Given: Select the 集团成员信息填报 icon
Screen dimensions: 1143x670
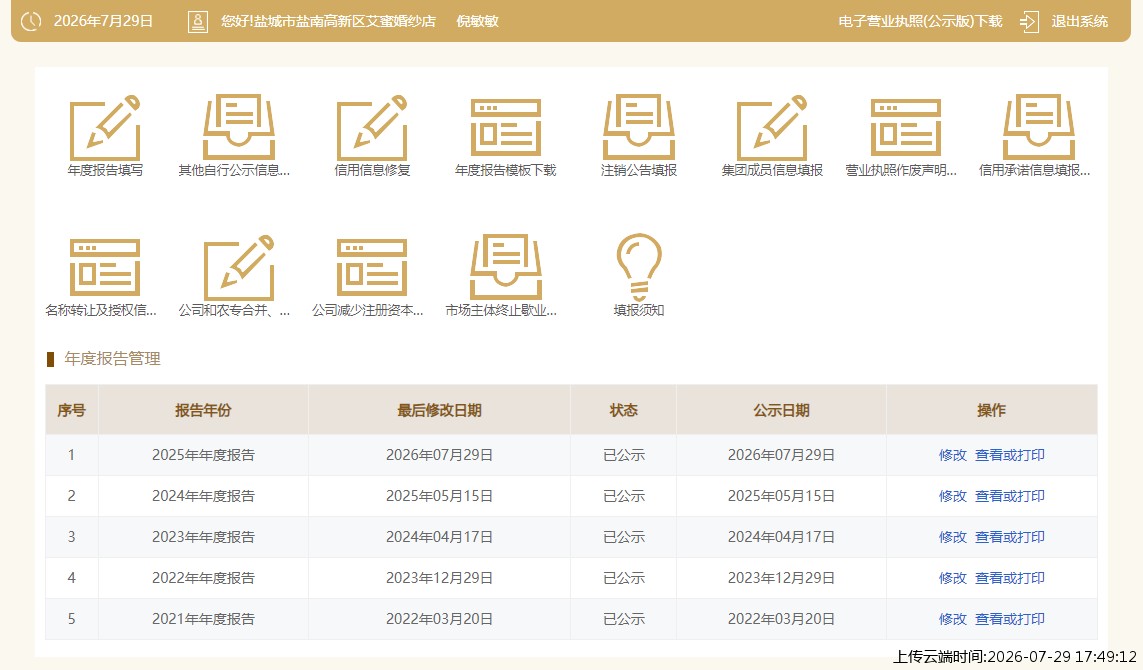Looking at the screenshot, I should tap(772, 128).
